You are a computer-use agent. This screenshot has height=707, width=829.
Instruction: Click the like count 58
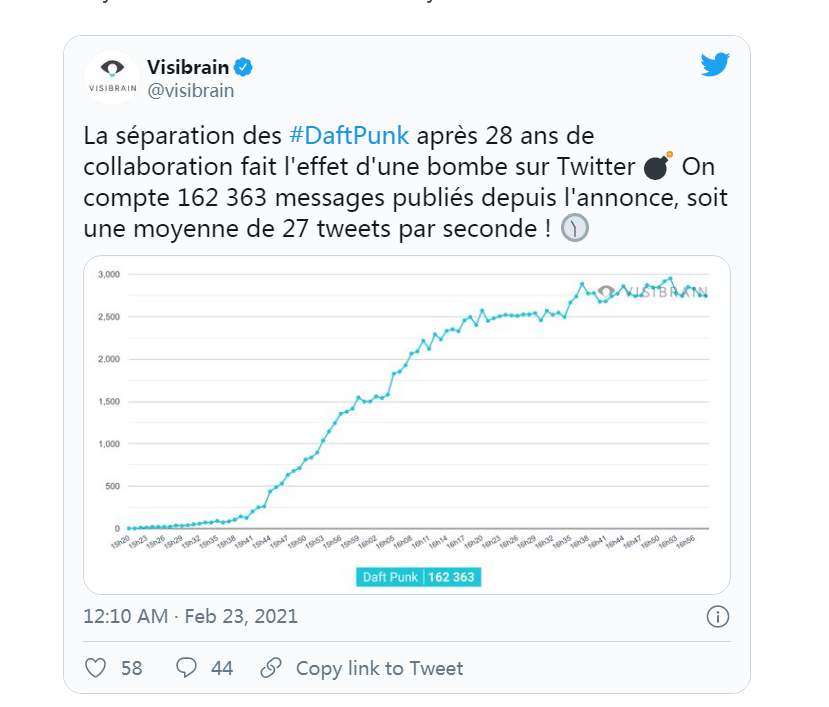pos(132,668)
